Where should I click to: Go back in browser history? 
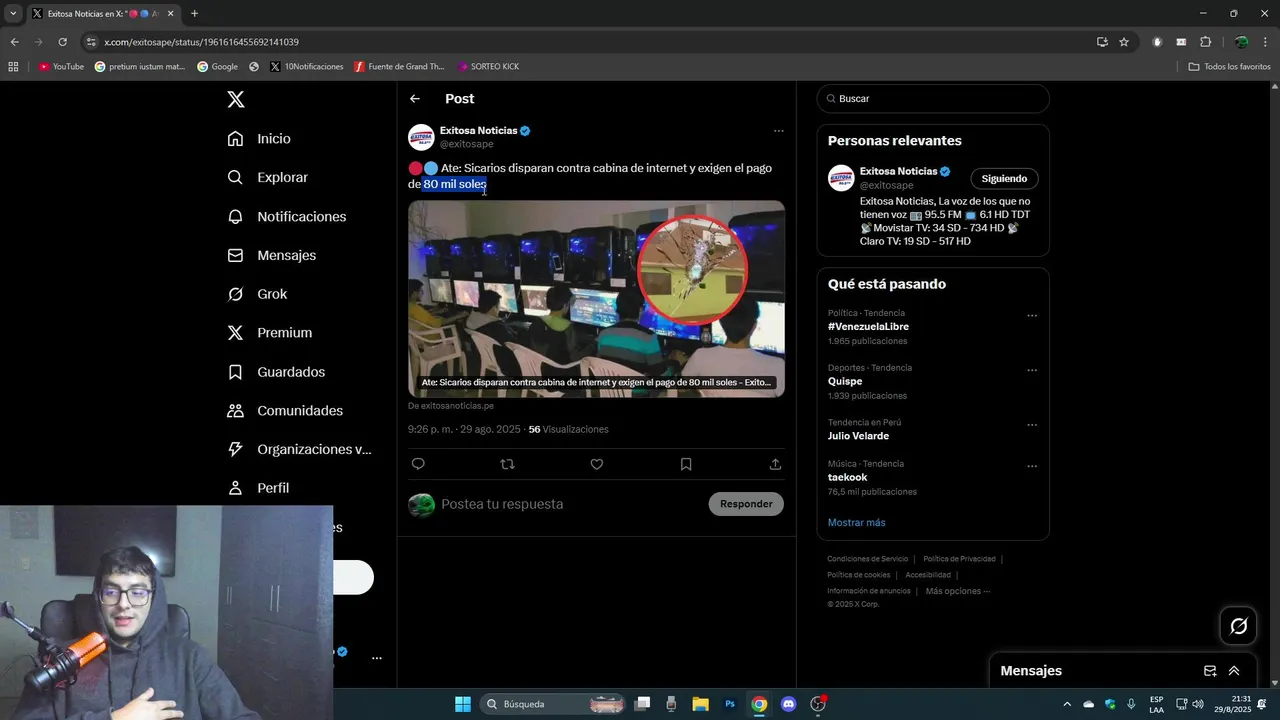tap(14, 42)
